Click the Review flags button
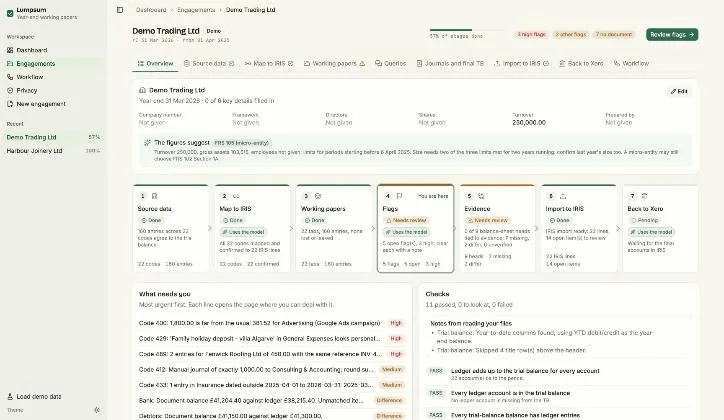This screenshot has width=724, height=420. point(672,35)
